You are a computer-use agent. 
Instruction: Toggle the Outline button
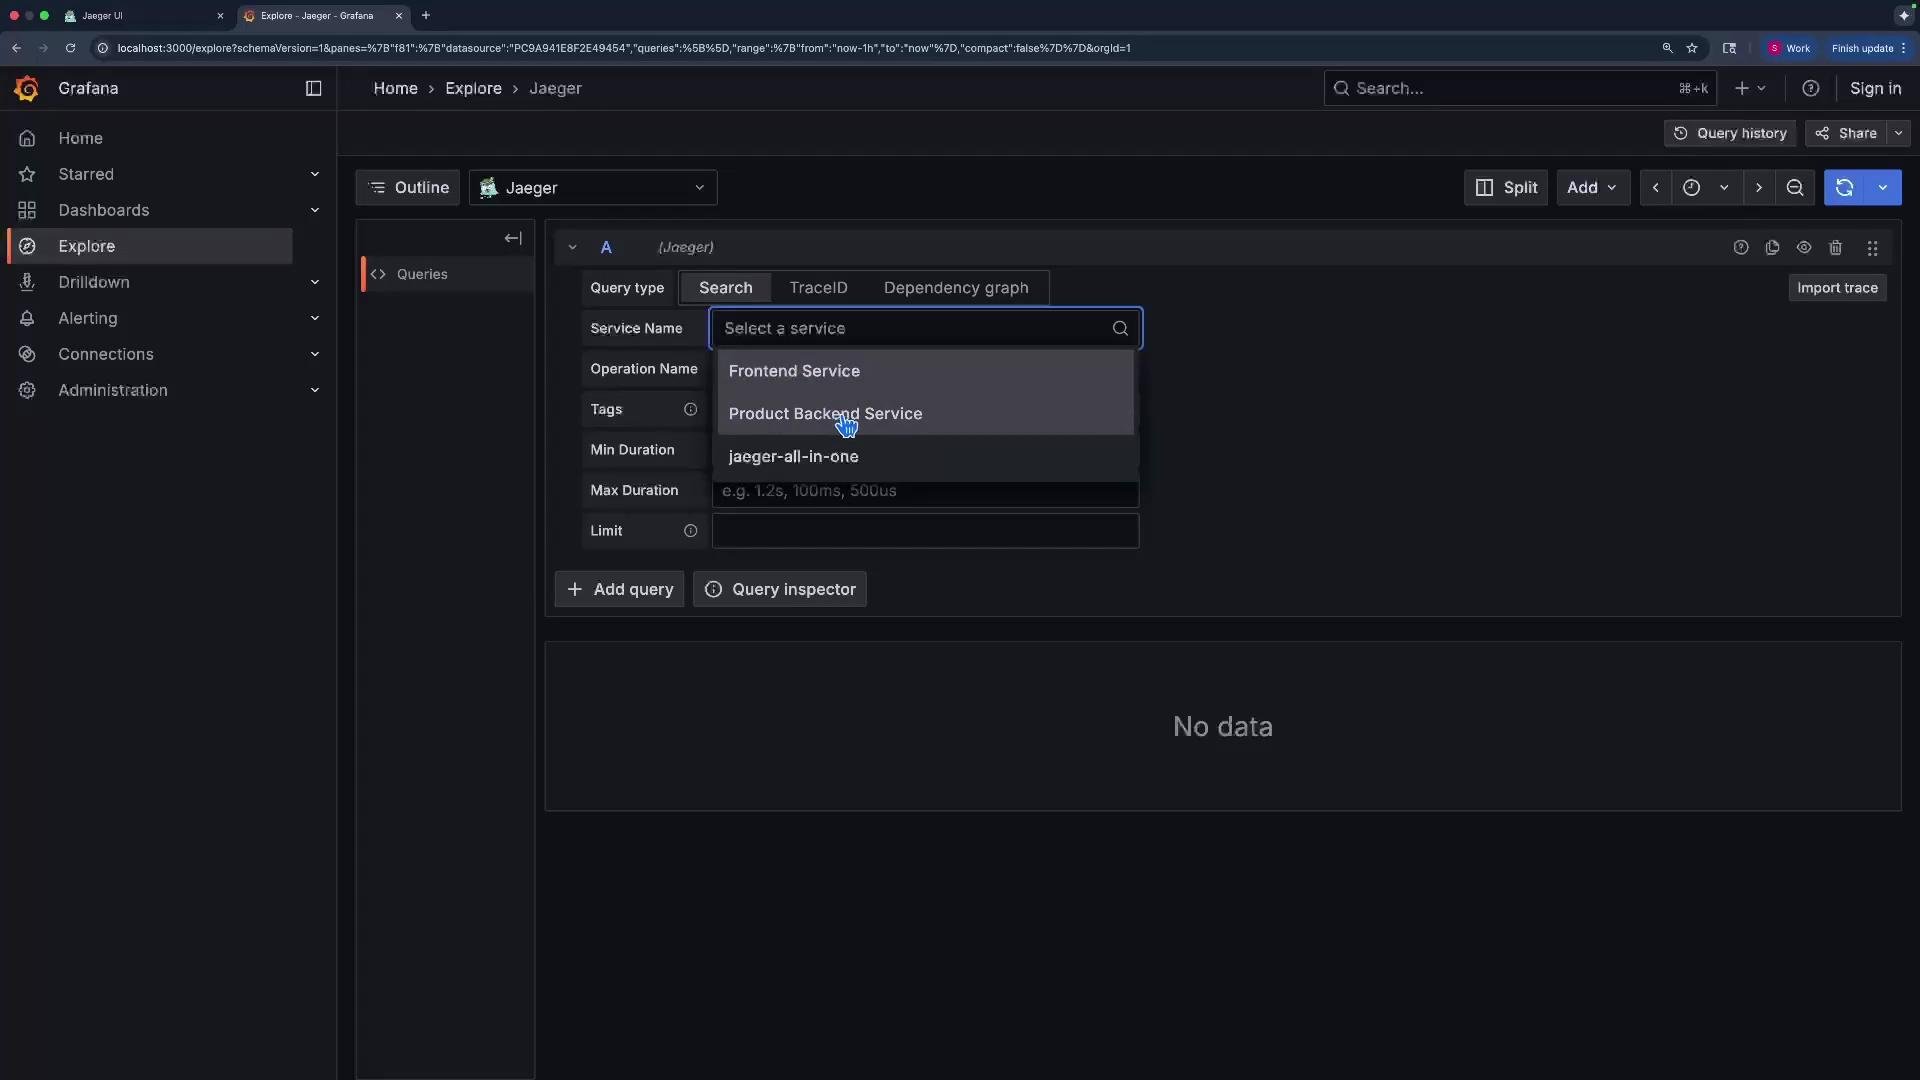coord(408,188)
